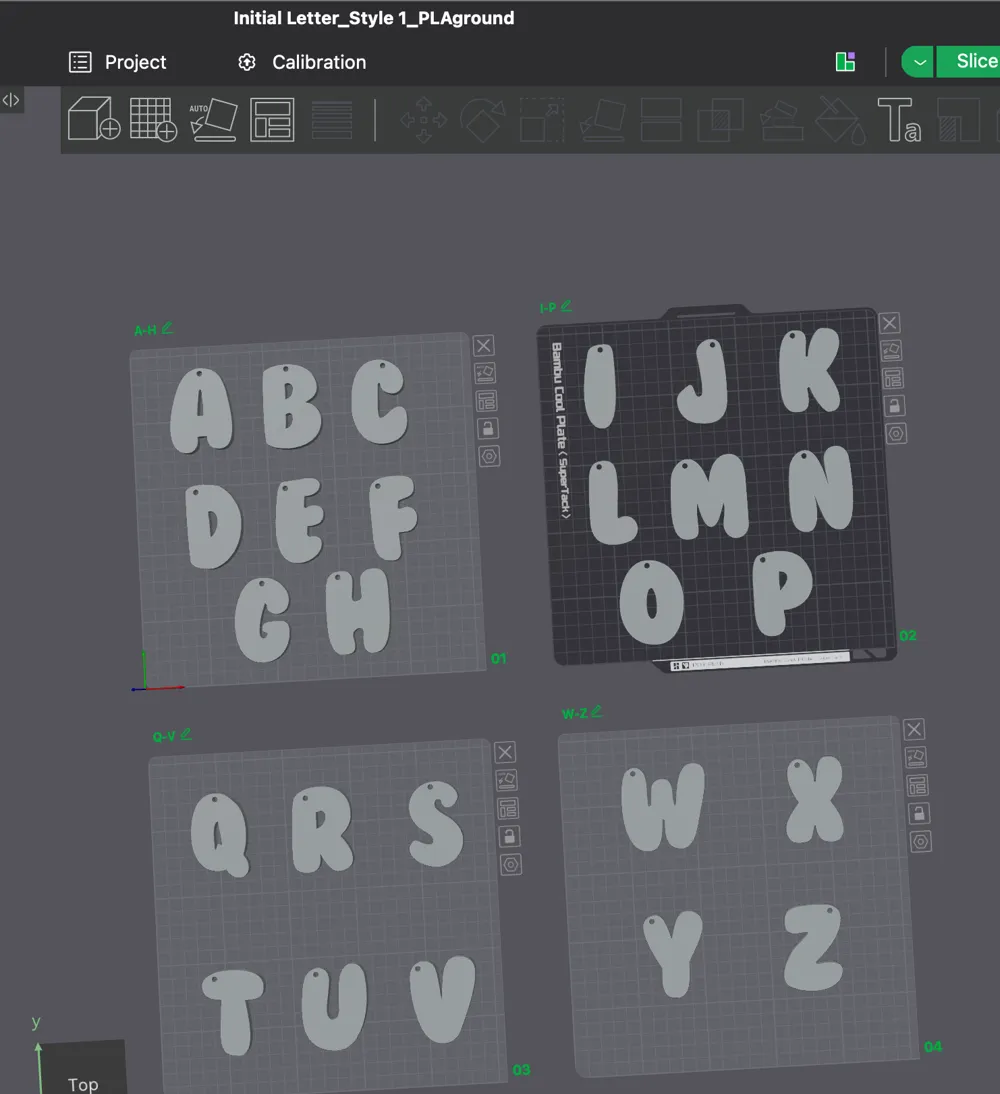This screenshot has width=1000, height=1094.
Task: Toggle the lock on plate 02
Action: (x=895, y=406)
